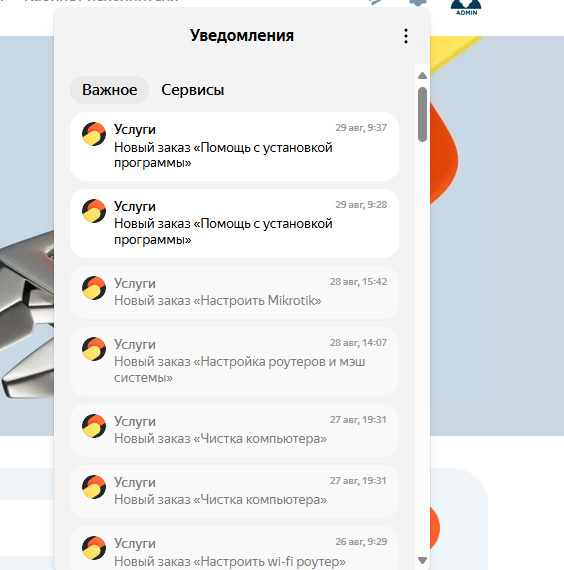The image size is (564, 570).
Task: Click the Услуги icon beside Настройка роутеров notification
Action: pos(94,349)
